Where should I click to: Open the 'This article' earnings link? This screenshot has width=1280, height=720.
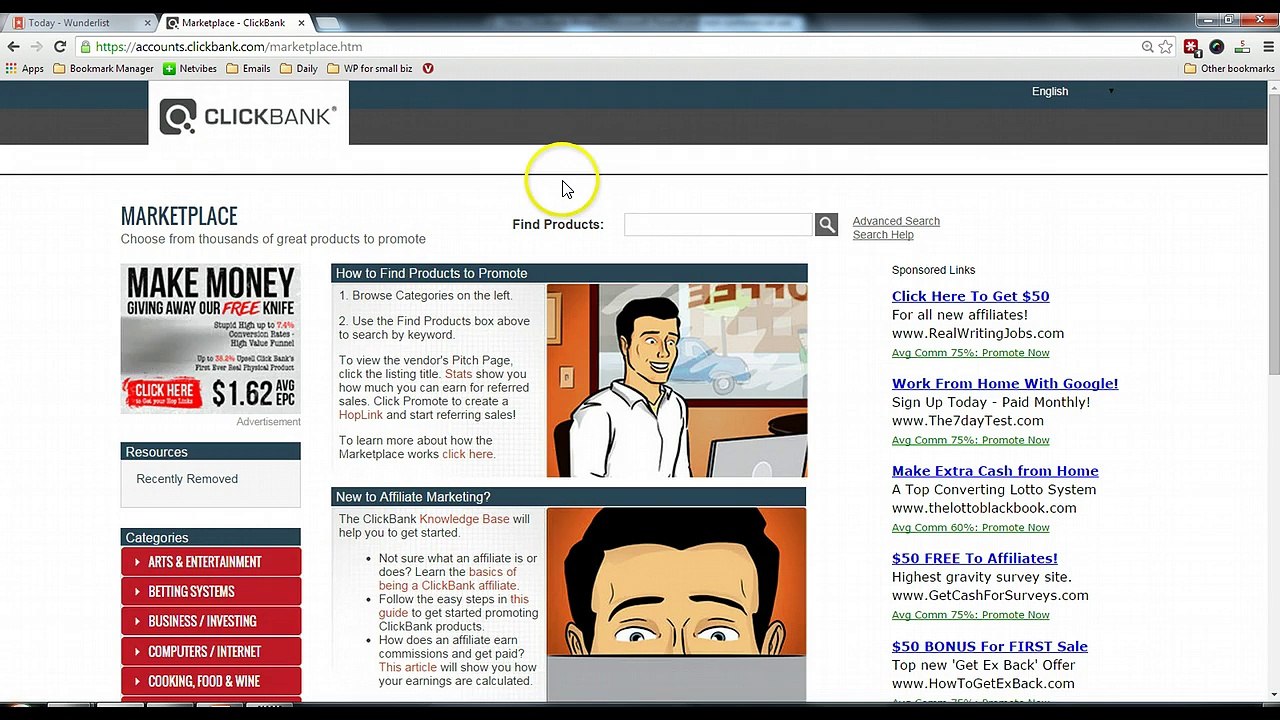407,667
